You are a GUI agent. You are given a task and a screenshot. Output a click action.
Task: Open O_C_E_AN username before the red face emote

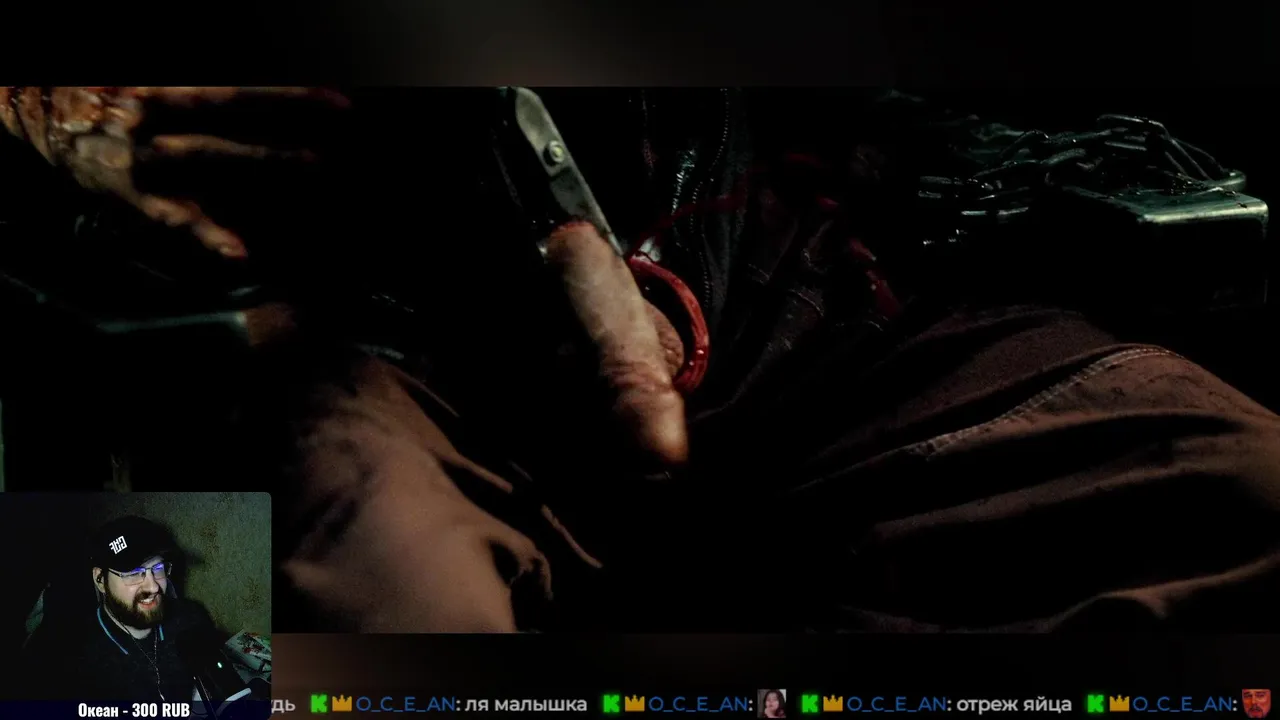[1184, 704]
